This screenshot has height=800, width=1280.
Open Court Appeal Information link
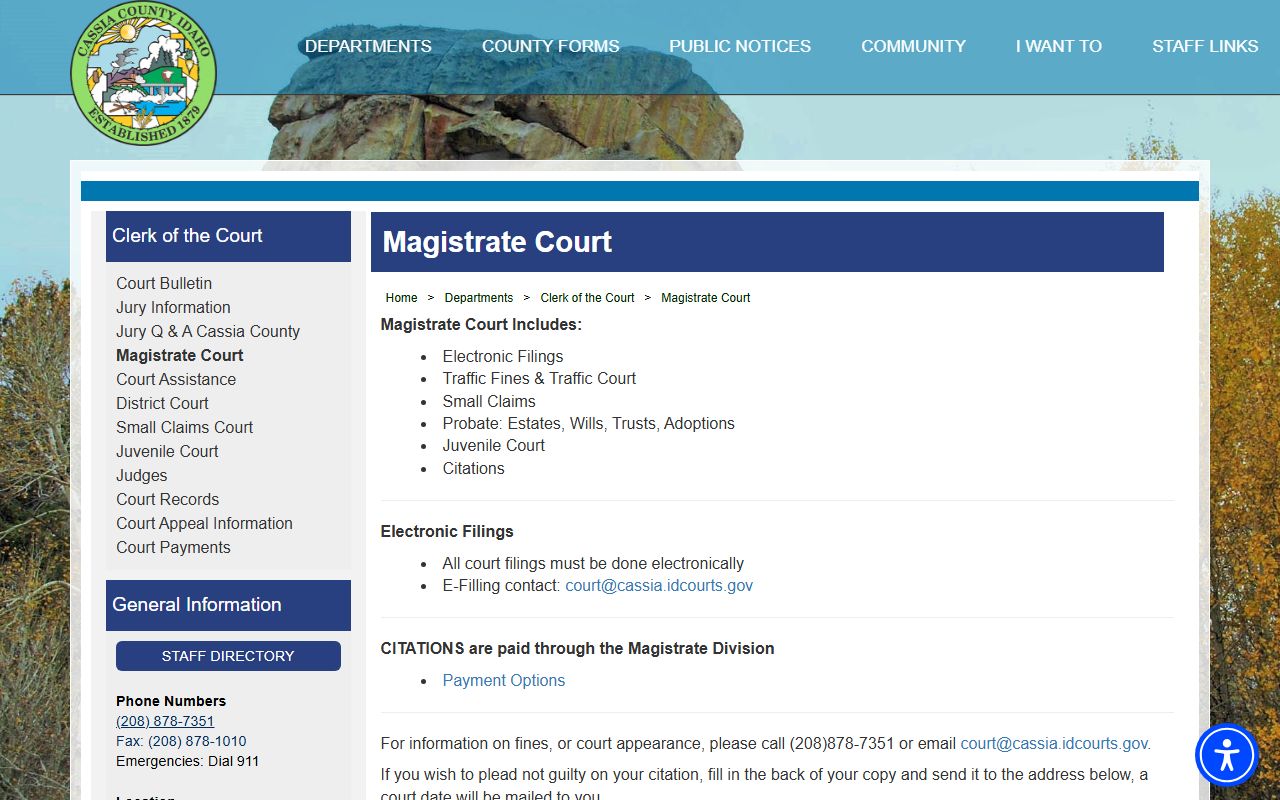(204, 523)
